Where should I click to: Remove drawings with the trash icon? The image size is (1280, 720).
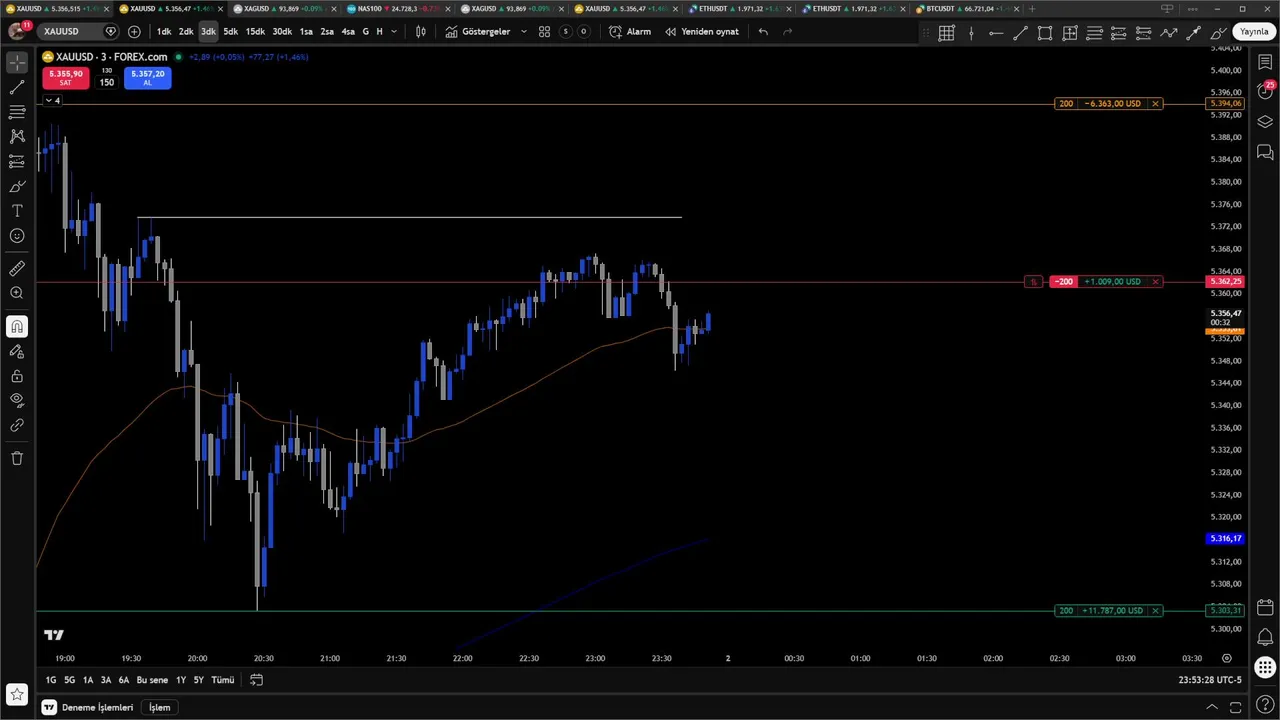[x=17, y=458]
